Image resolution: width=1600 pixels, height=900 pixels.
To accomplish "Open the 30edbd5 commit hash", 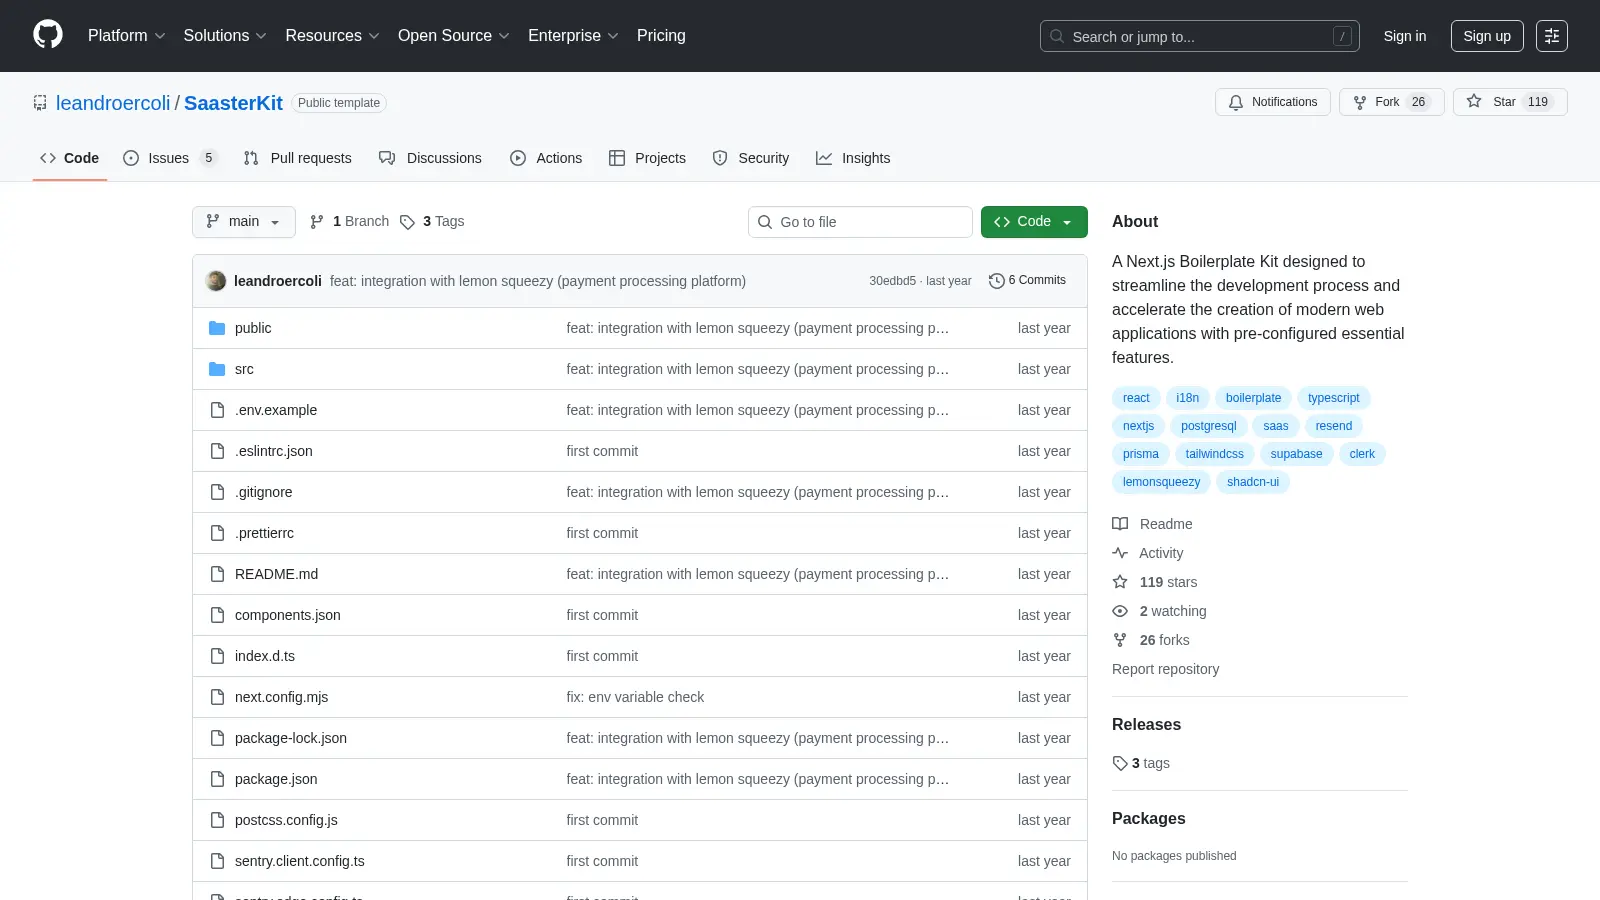I will click(892, 281).
